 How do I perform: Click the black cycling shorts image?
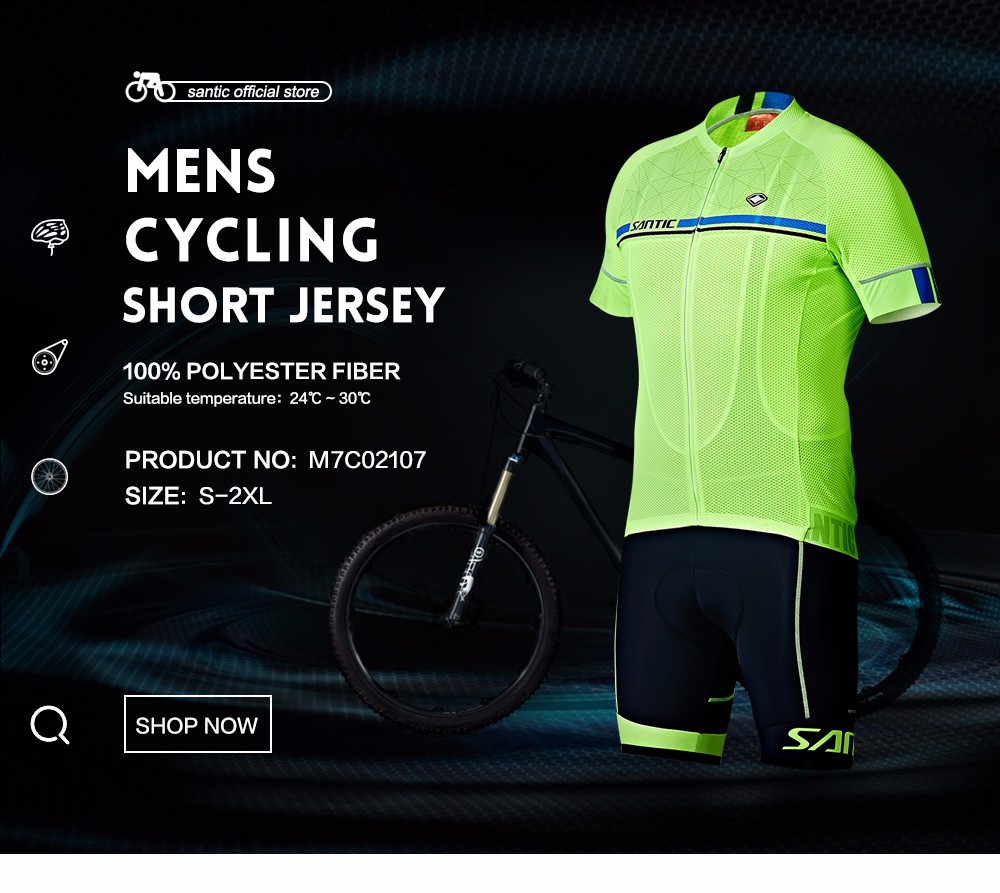pyautogui.click(x=735, y=647)
